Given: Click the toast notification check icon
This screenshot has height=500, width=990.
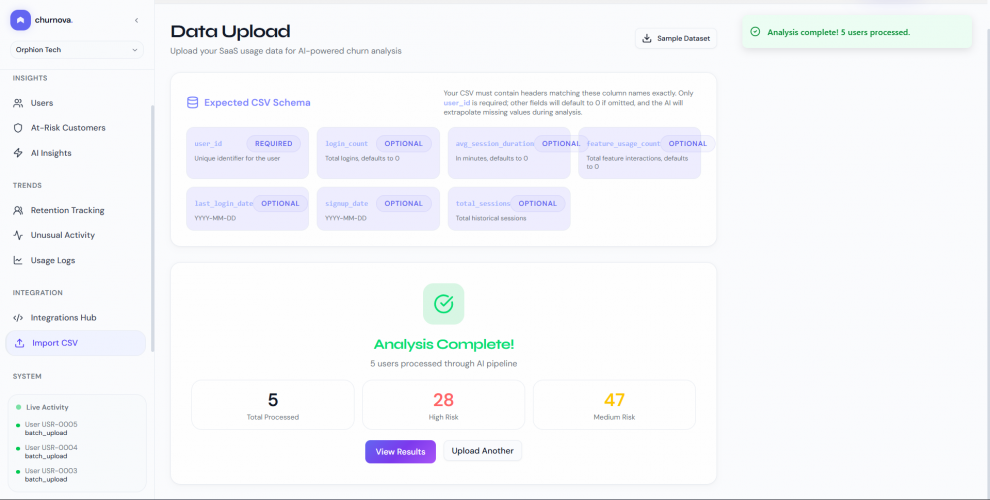Looking at the screenshot, I should pyautogui.click(x=754, y=32).
